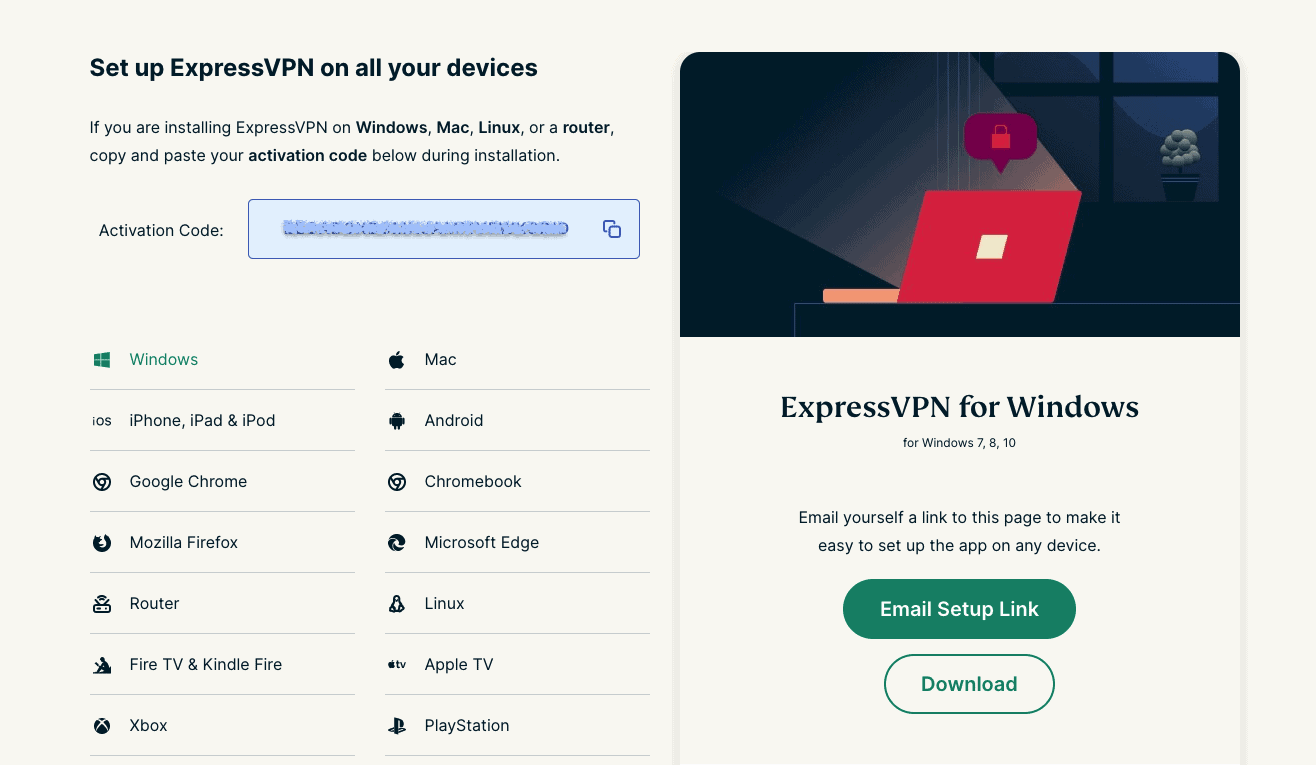1316x765 pixels.
Task: Select PlayStation setup option
Action: tap(517, 726)
